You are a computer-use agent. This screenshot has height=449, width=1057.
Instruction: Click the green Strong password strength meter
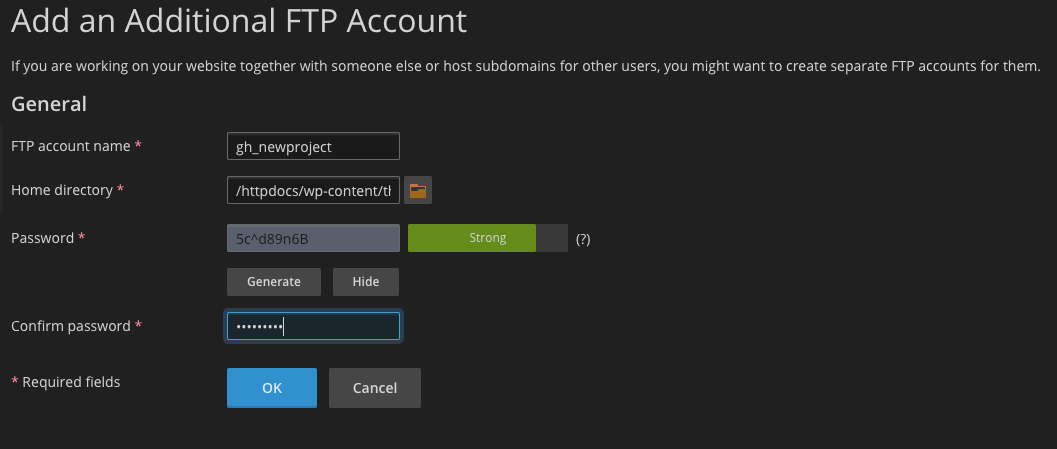[472, 238]
